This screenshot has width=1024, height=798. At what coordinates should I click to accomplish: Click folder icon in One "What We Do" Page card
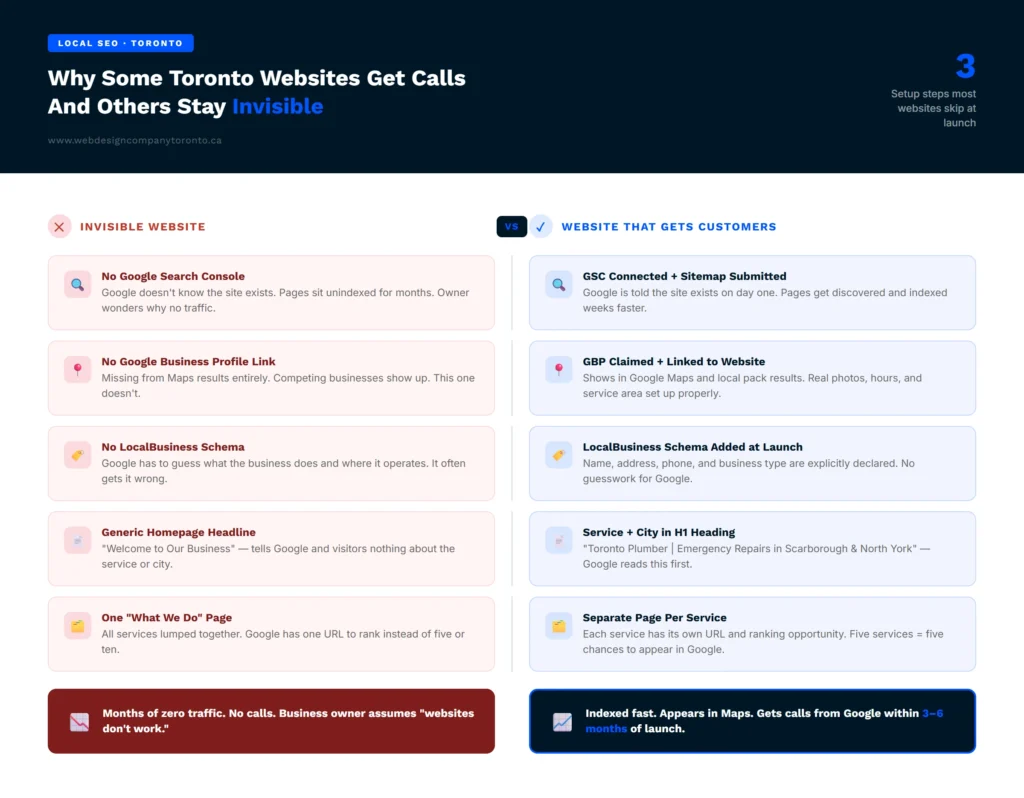click(x=78, y=626)
